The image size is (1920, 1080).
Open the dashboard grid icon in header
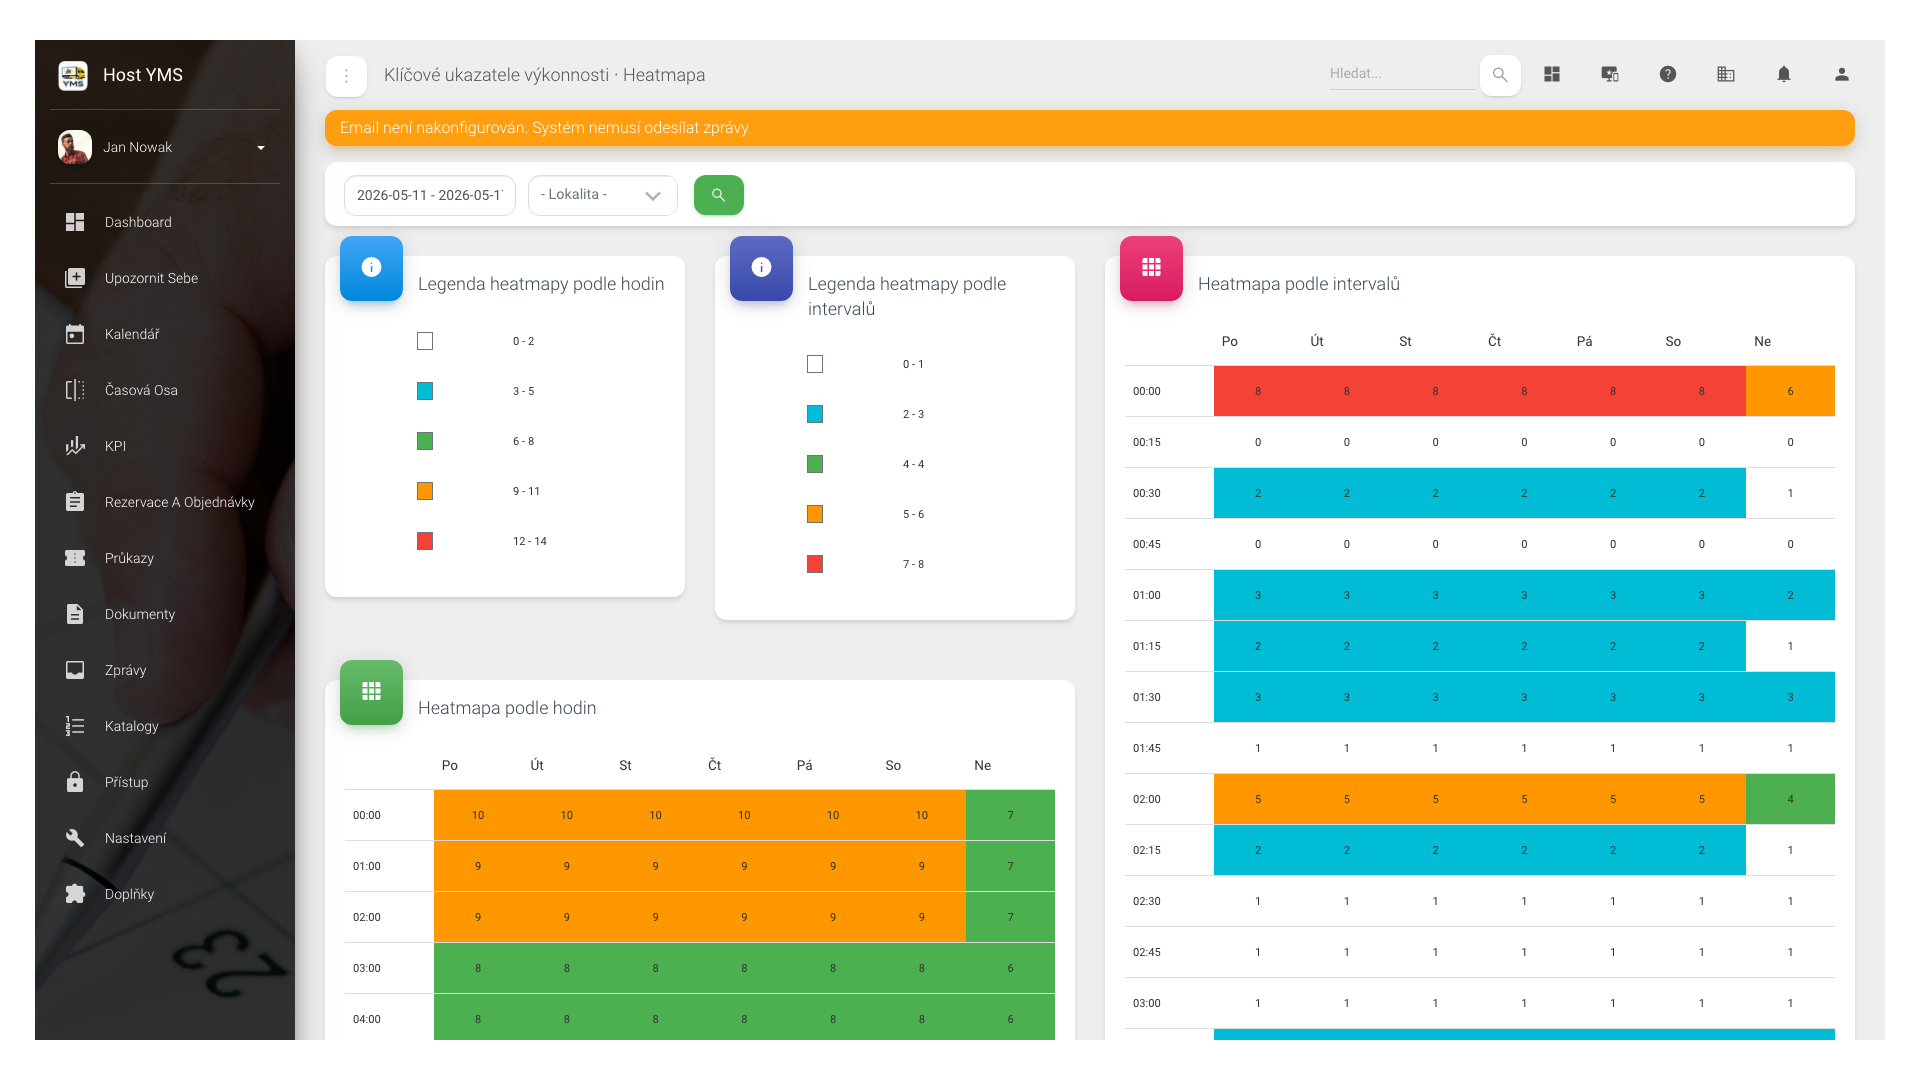[x=1551, y=74]
